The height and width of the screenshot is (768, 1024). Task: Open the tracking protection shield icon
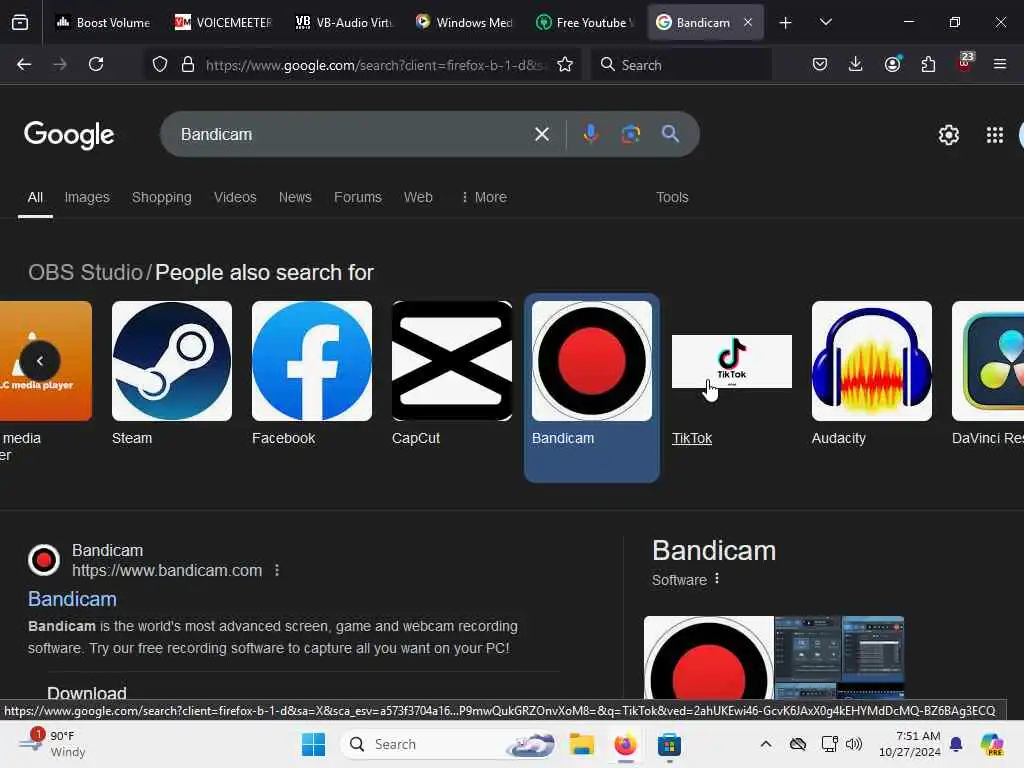(160, 64)
